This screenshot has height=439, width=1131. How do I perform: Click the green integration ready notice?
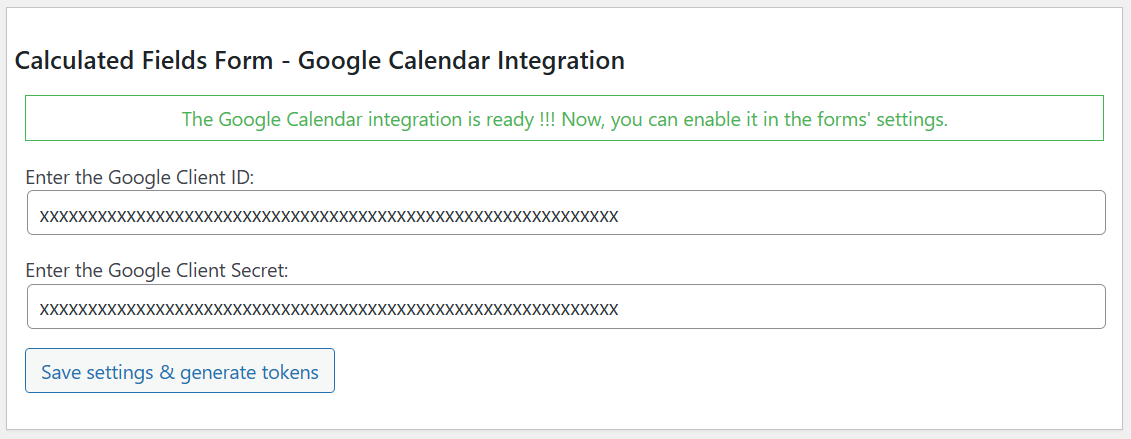tap(564, 119)
